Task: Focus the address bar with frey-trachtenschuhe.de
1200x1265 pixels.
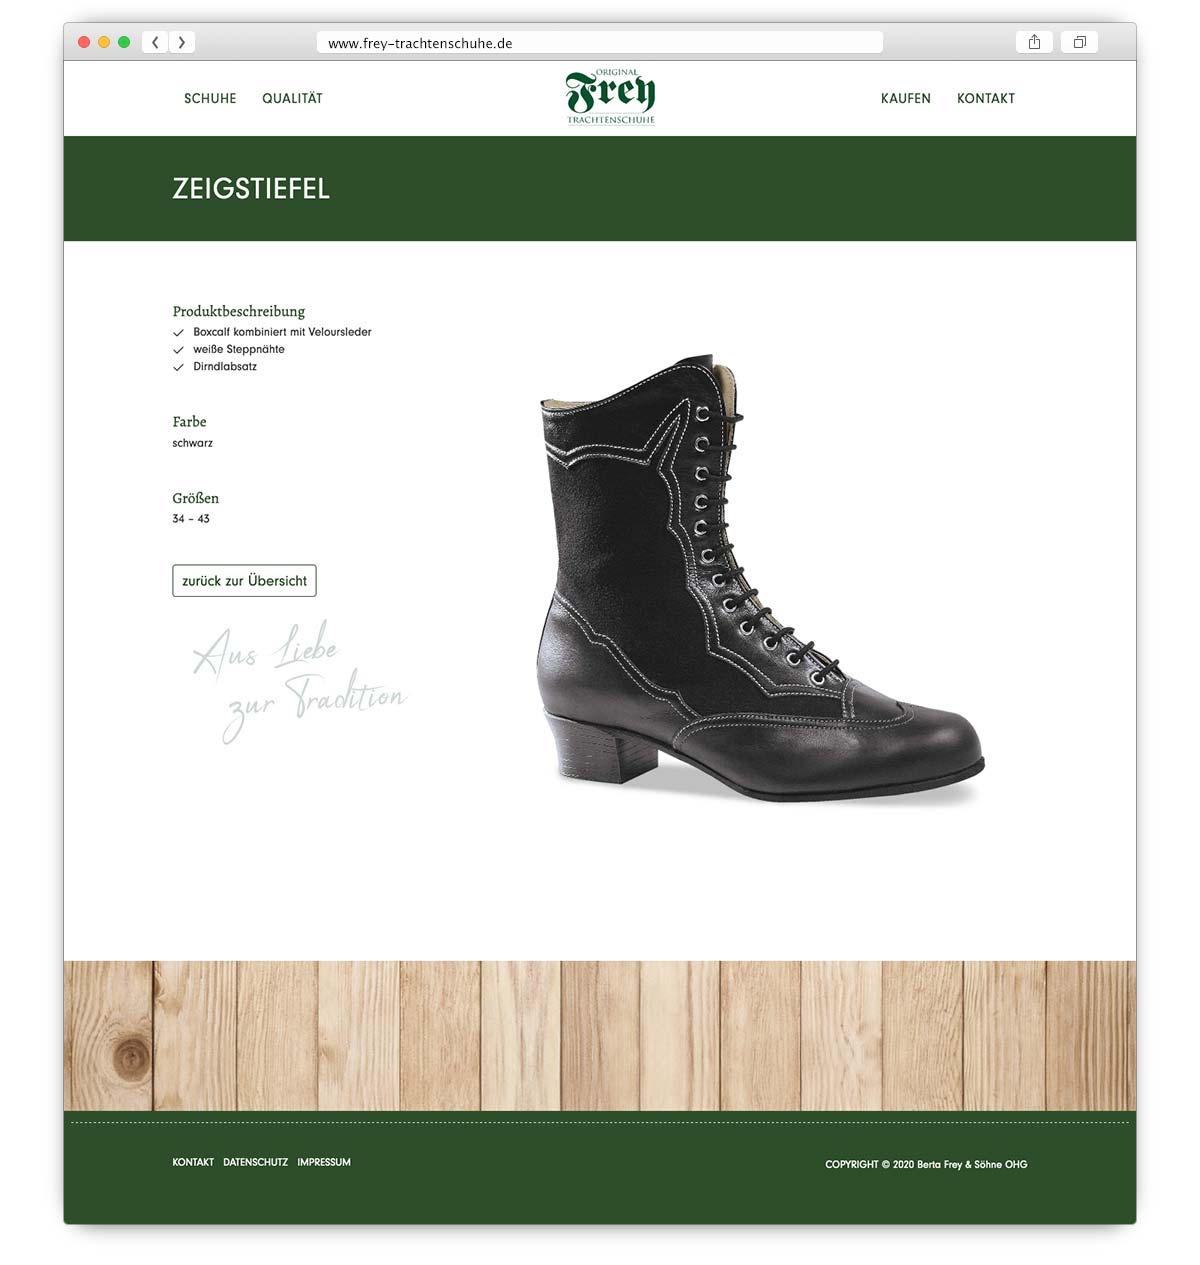Action: coord(600,43)
